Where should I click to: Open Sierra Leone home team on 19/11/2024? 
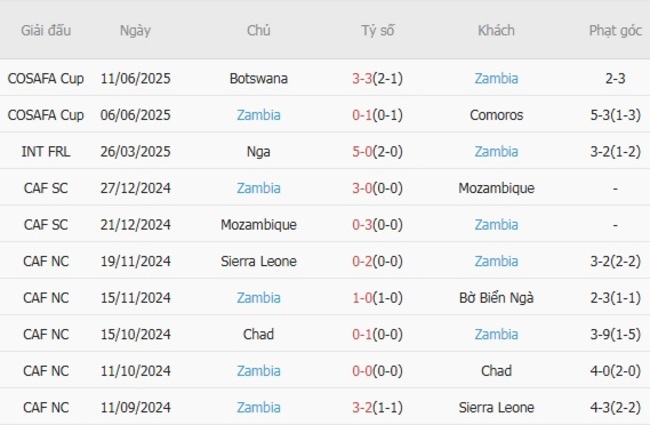tap(259, 261)
